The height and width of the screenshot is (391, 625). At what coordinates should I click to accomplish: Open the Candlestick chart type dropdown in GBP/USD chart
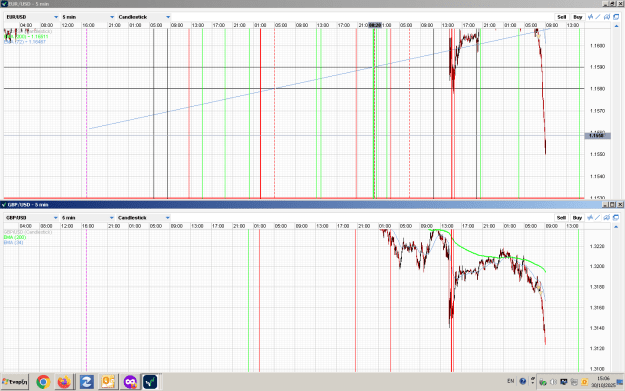click(143, 218)
